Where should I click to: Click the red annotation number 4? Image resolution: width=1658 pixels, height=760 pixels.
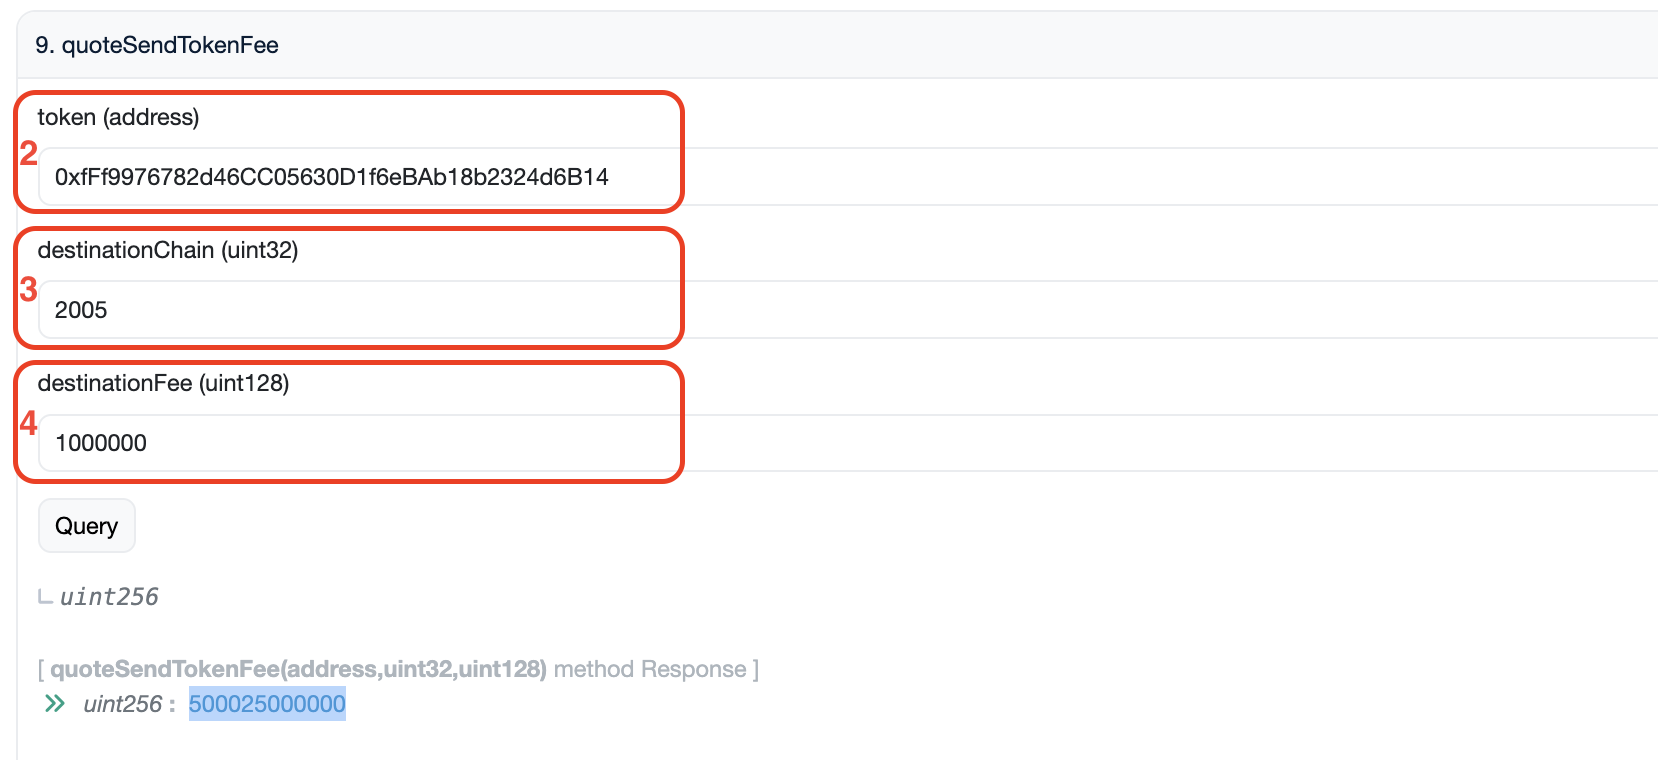28,423
